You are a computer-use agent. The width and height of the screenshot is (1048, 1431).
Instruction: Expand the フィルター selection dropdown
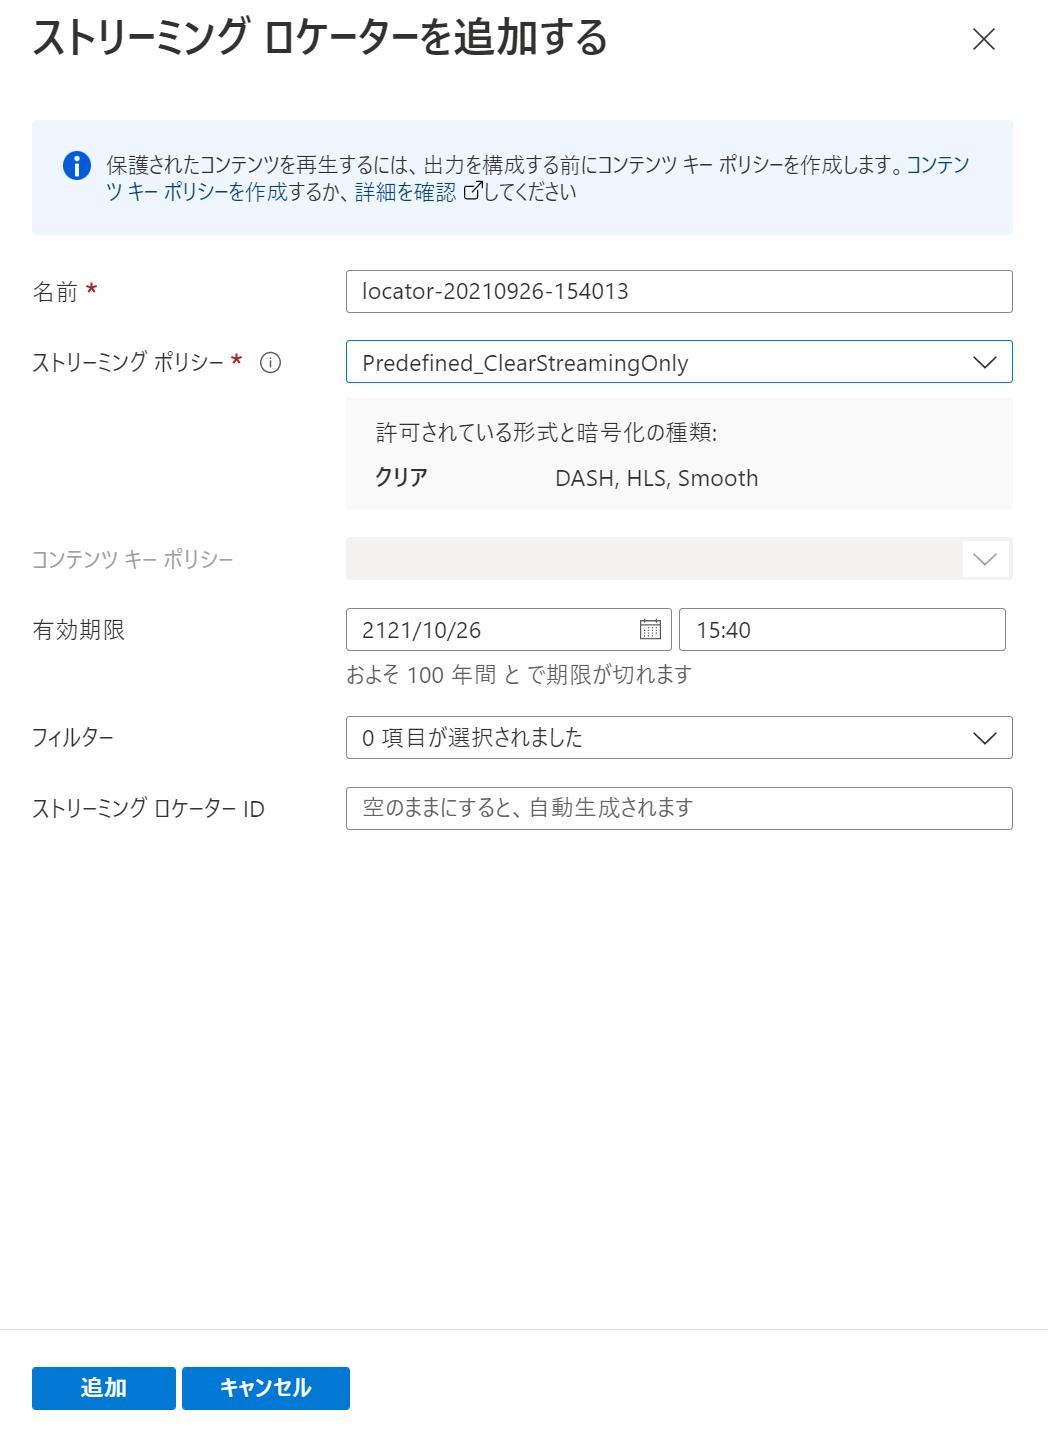pyautogui.click(x=986, y=738)
